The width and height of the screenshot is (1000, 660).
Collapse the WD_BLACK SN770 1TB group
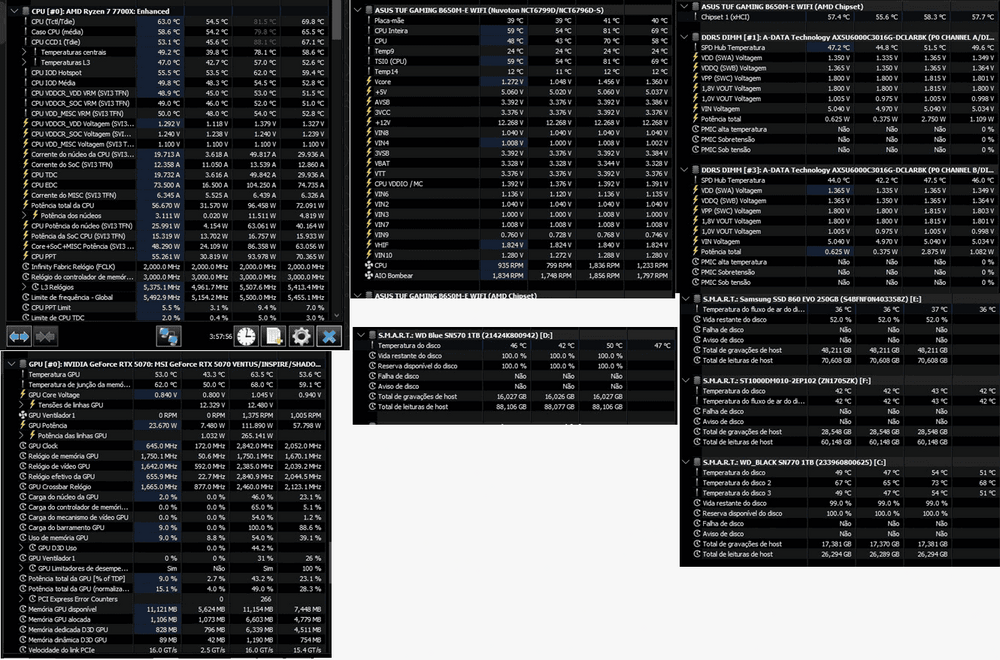tap(686, 462)
